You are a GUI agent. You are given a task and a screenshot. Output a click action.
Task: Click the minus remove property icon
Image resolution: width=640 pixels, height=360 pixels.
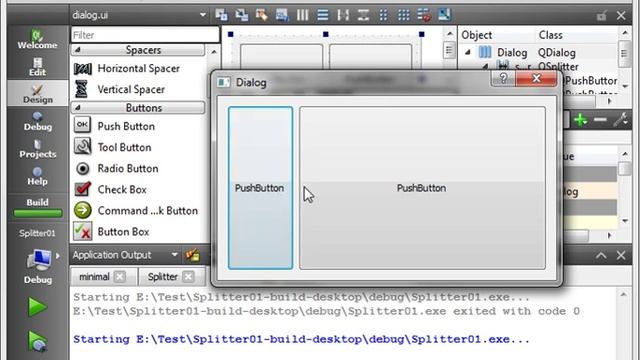(x=600, y=119)
